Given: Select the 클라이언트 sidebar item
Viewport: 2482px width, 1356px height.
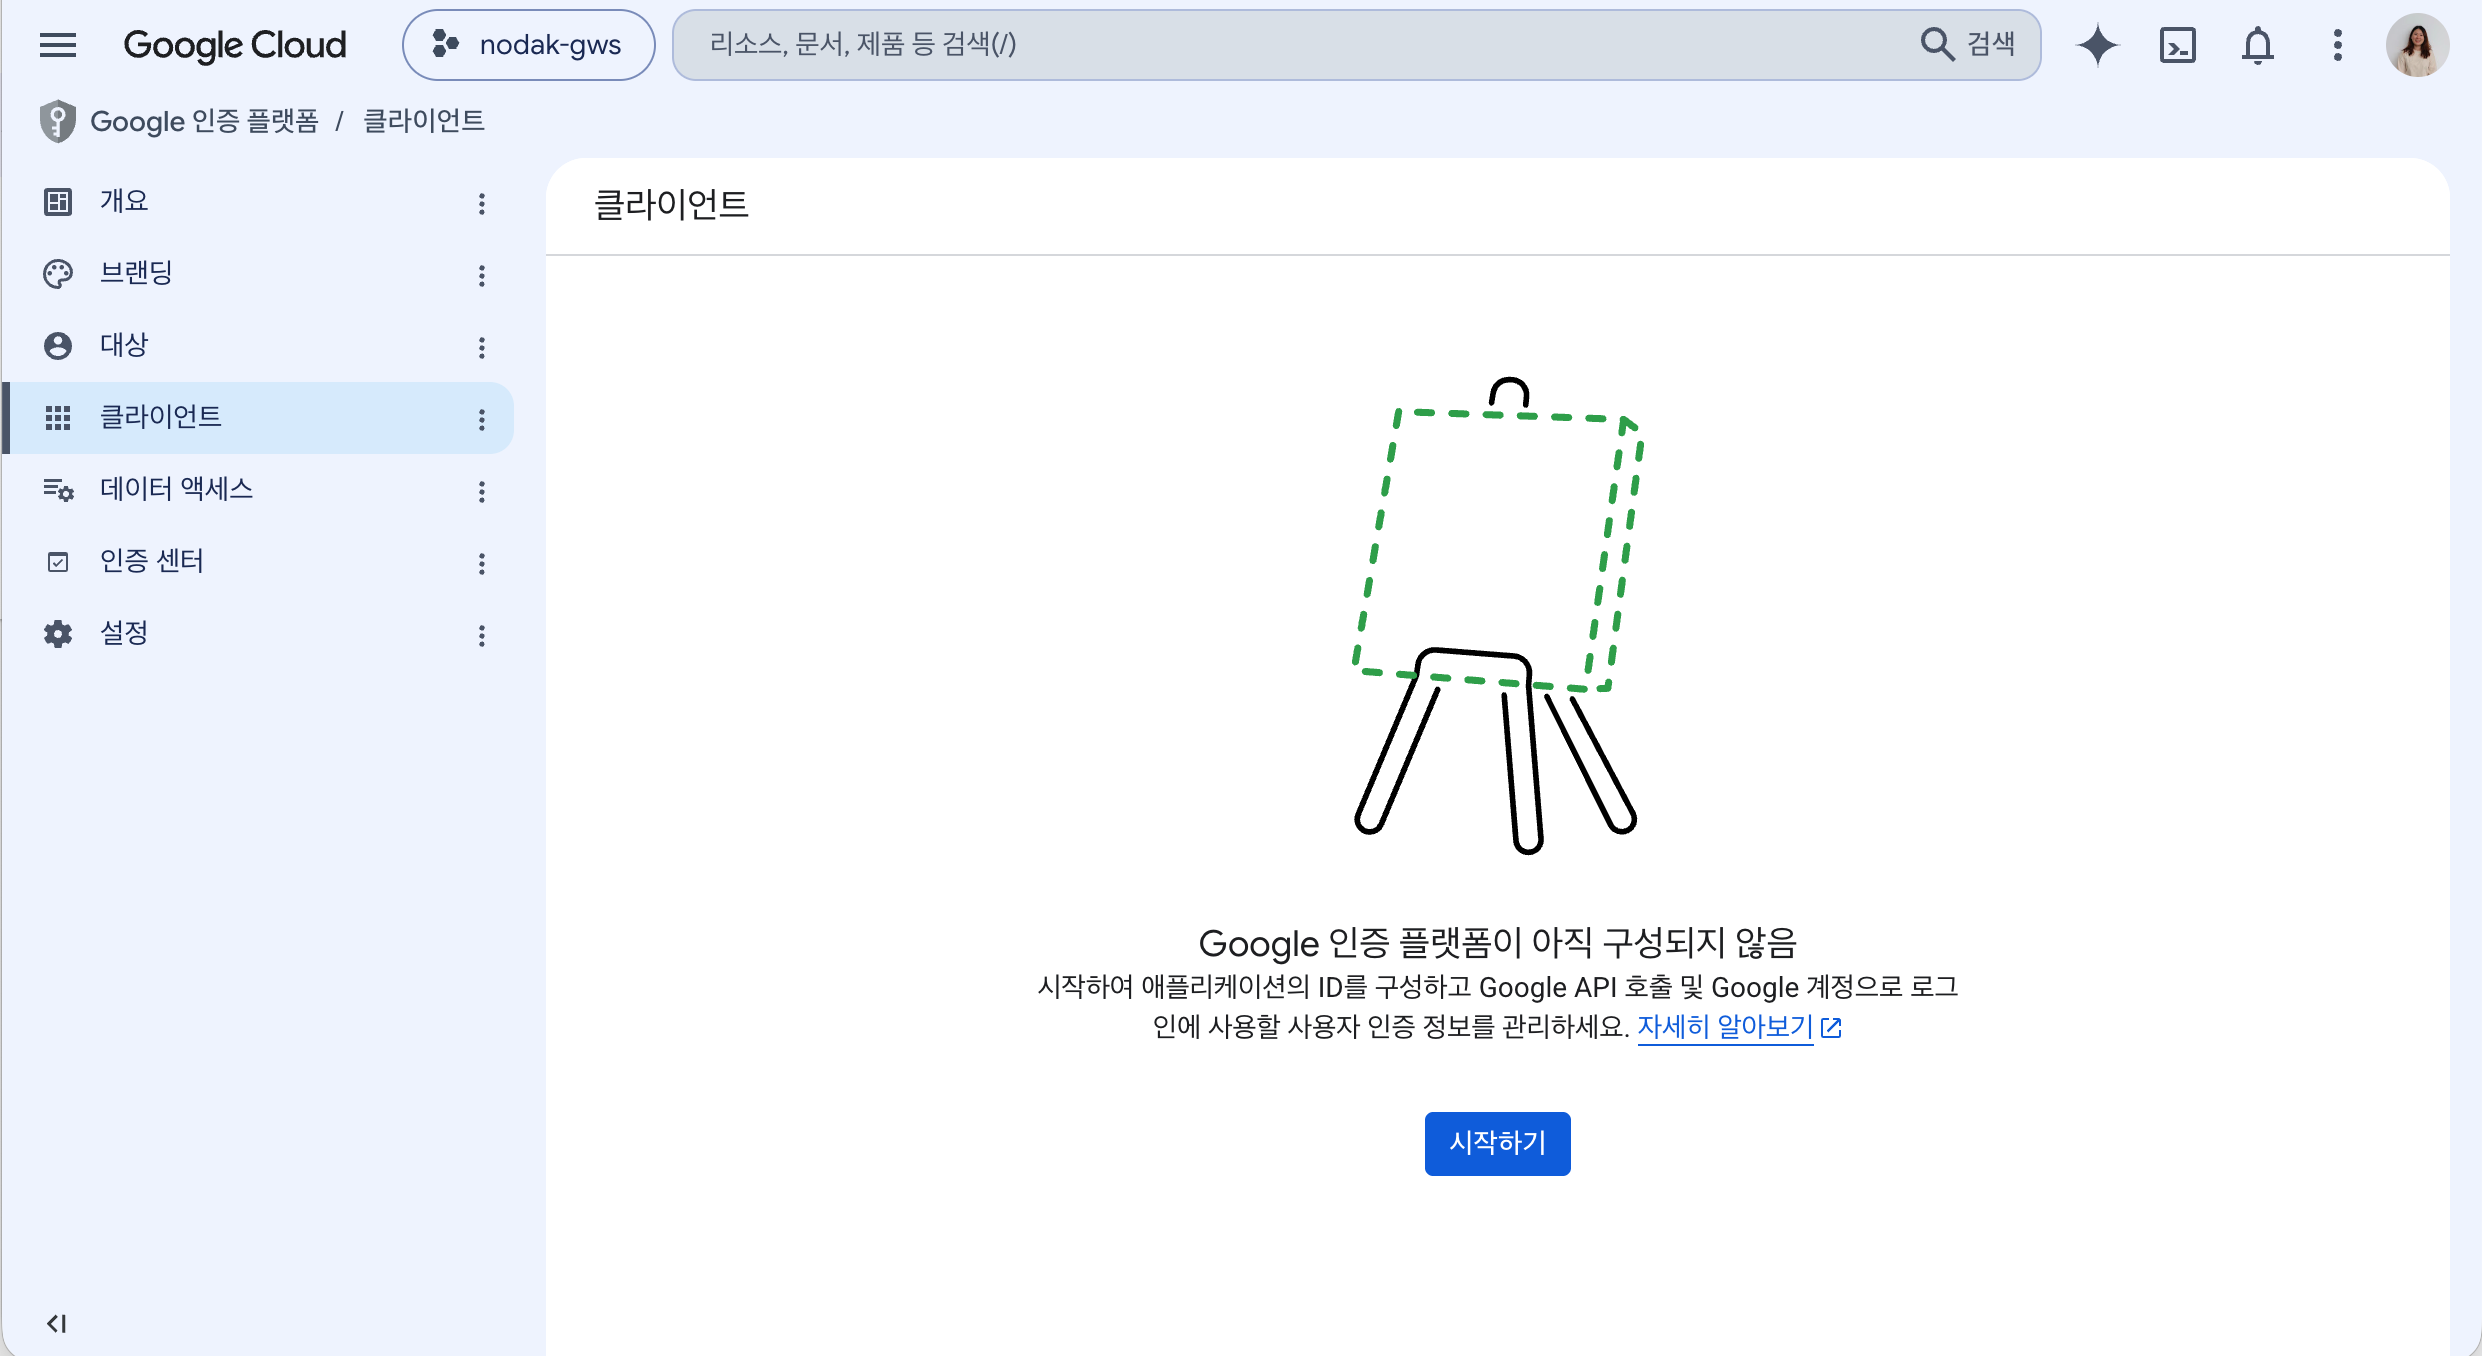Looking at the screenshot, I should (260, 418).
